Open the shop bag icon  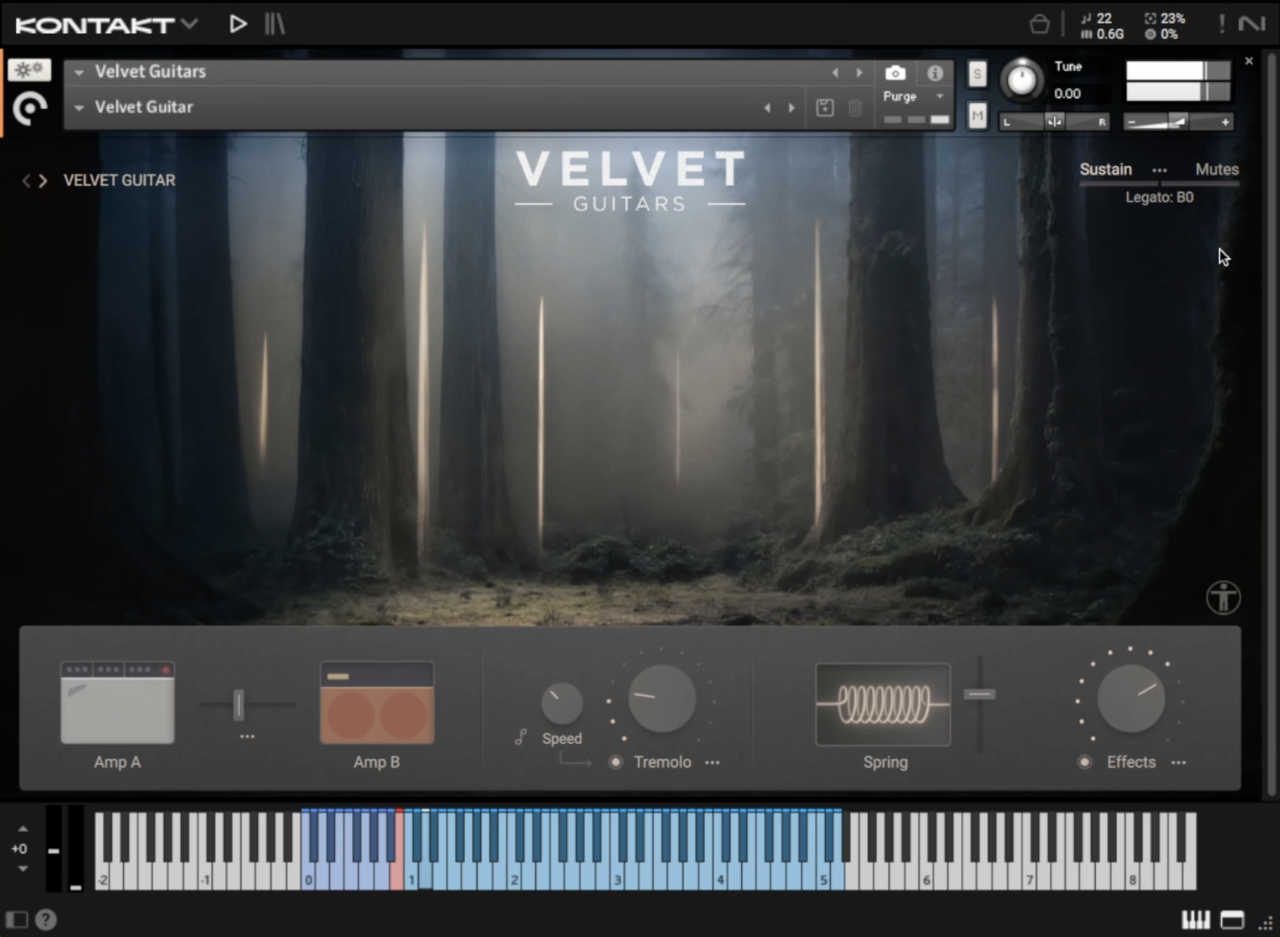(1039, 24)
